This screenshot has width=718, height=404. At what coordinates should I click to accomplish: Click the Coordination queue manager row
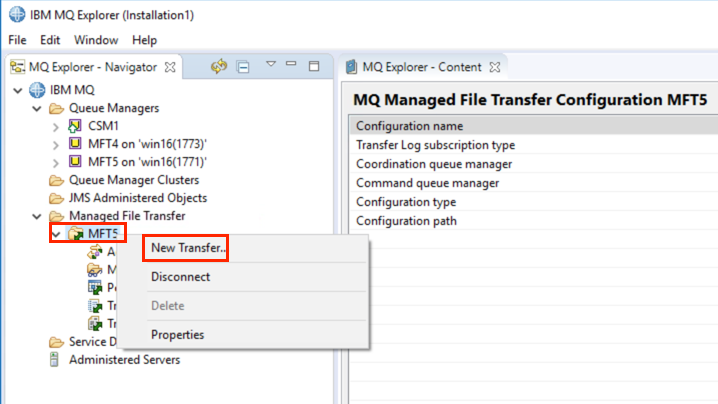[x=533, y=164]
